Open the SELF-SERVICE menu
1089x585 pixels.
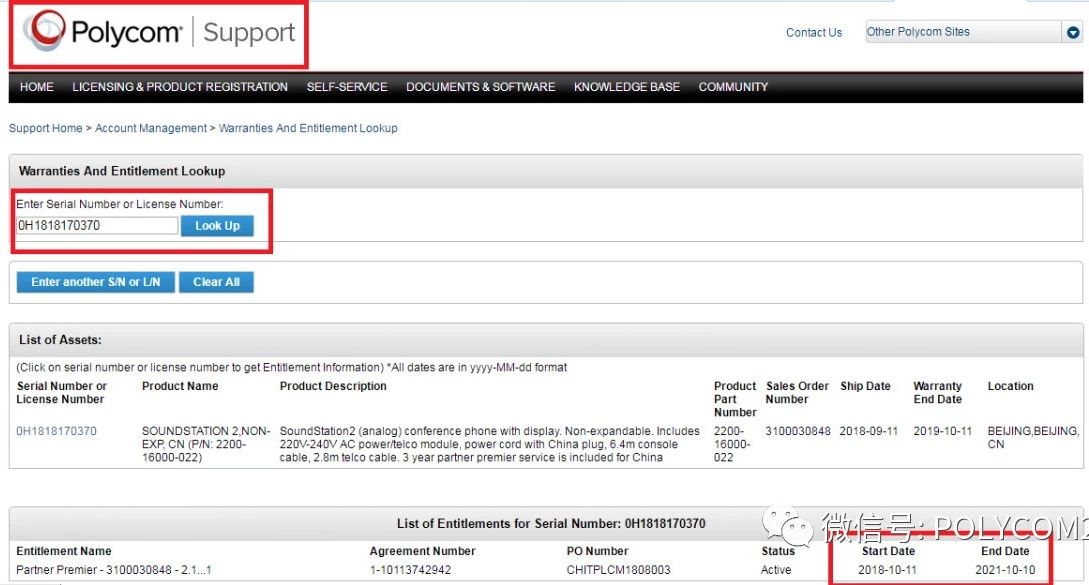click(x=347, y=87)
